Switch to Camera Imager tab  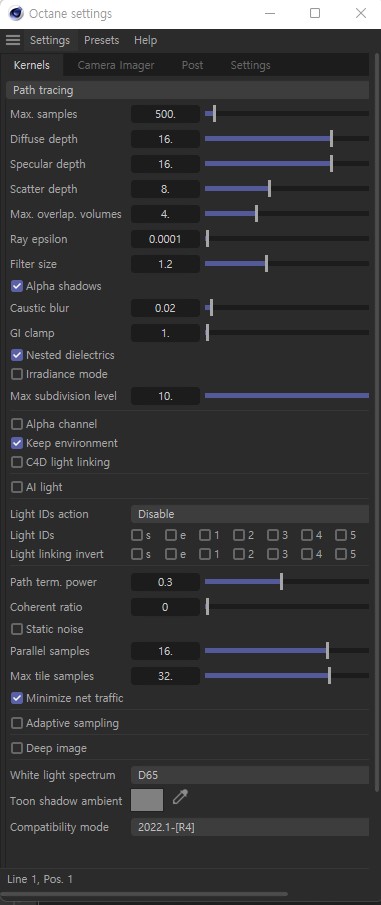coord(115,65)
